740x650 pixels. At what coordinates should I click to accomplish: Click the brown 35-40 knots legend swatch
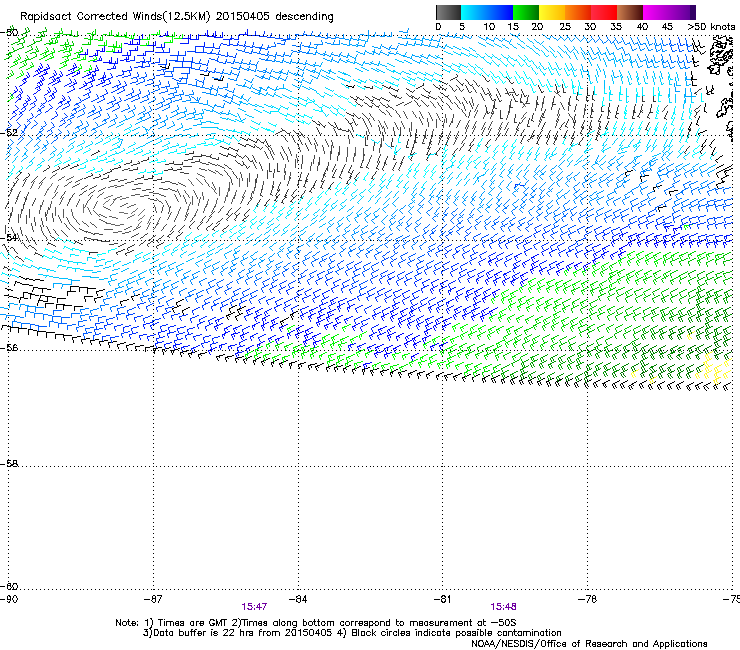pos(630,12)
